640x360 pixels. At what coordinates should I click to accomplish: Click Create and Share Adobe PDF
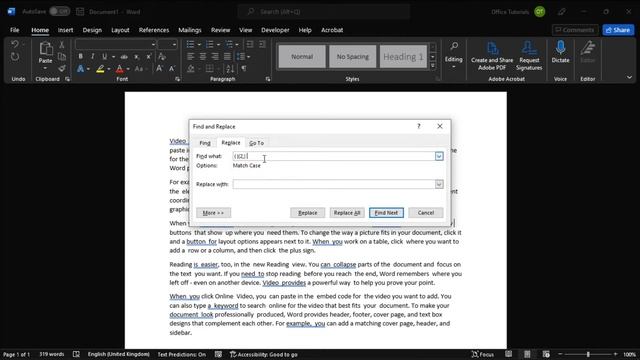[x=492, y=56]
